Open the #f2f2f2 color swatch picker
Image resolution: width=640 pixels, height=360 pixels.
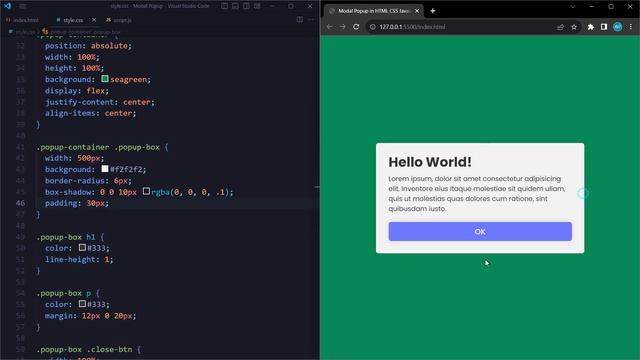[x=105, y=169]
